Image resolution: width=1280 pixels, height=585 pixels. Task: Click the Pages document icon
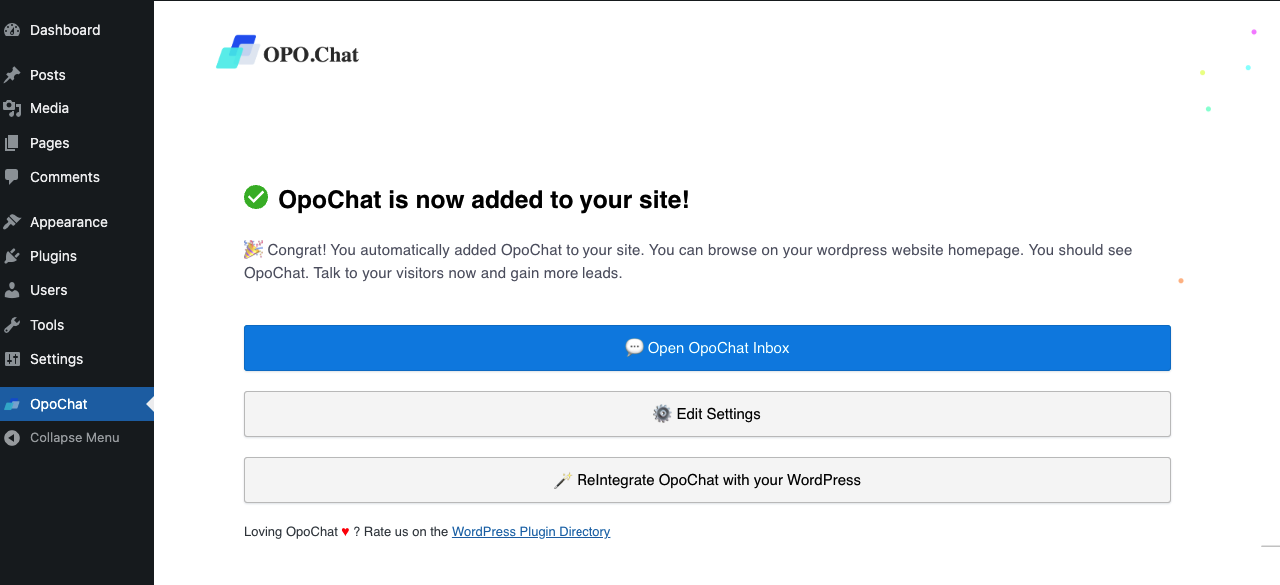pos(12,143)
